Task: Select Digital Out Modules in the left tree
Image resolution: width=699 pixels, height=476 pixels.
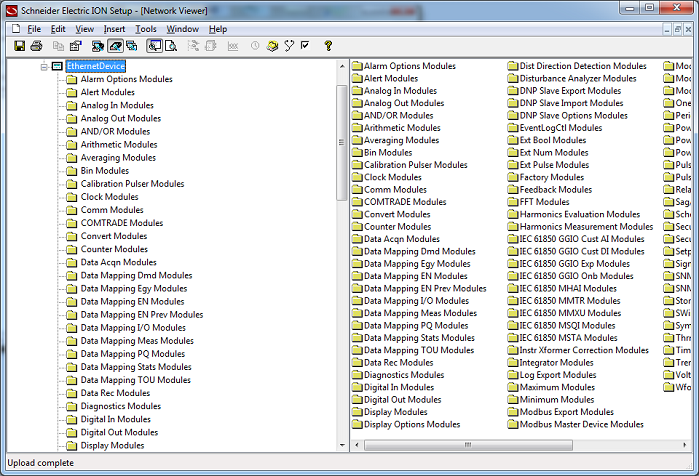Action: pyautogui.click(x=119, y=432)
